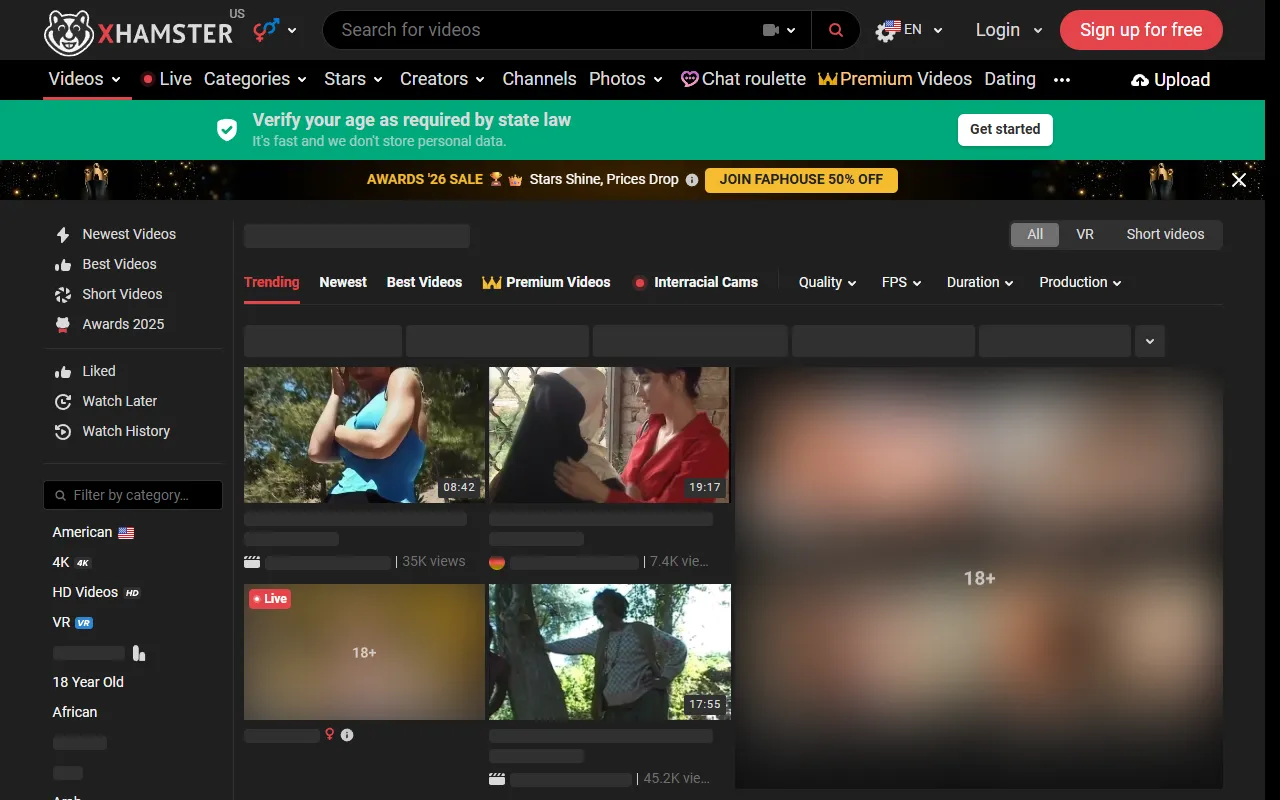The width and height of the screenshot is (1280, 800).
Task: Click the clapperboard icon beside 35K views
Action: point(252,562)
